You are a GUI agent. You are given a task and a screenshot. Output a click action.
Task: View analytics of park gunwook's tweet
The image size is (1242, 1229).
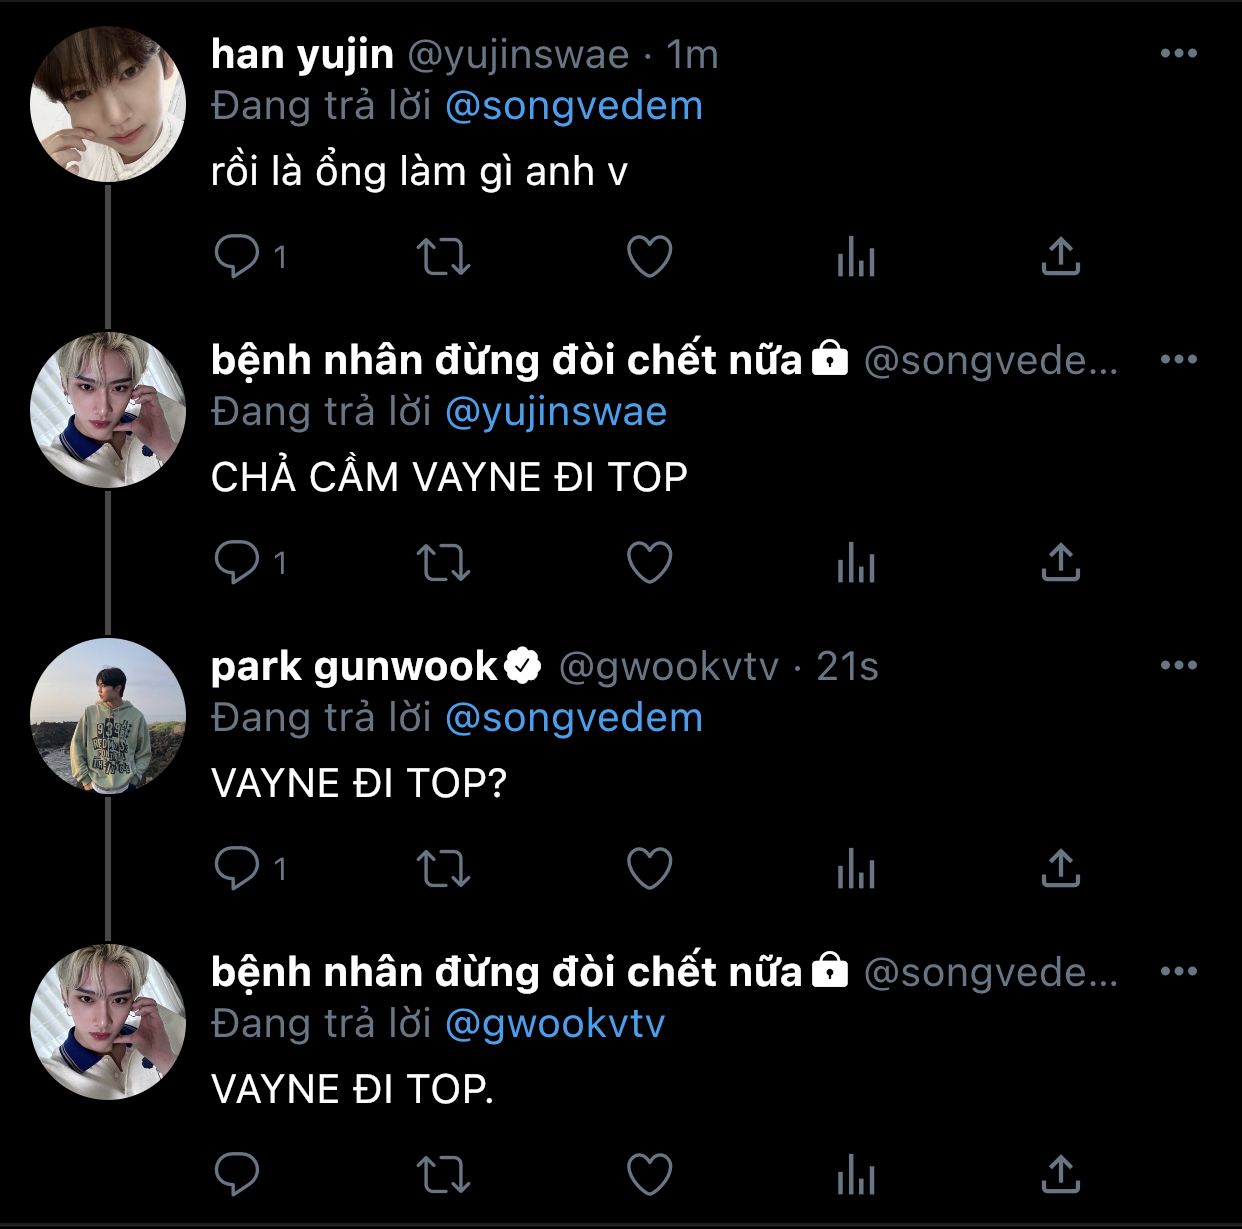(855, 869)
